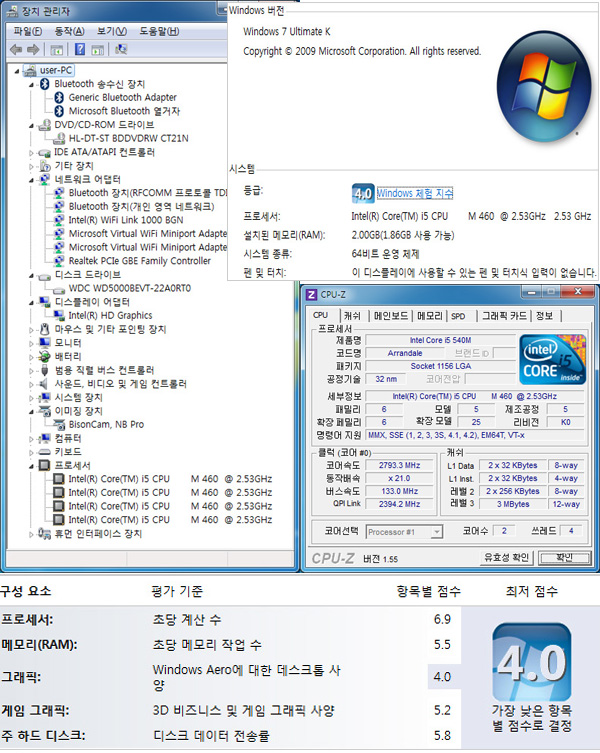Viewport: 600px width, 753px height.
Task: Open the 보기(V) menu
Action: pyautogui.click(x=111, y=31)
